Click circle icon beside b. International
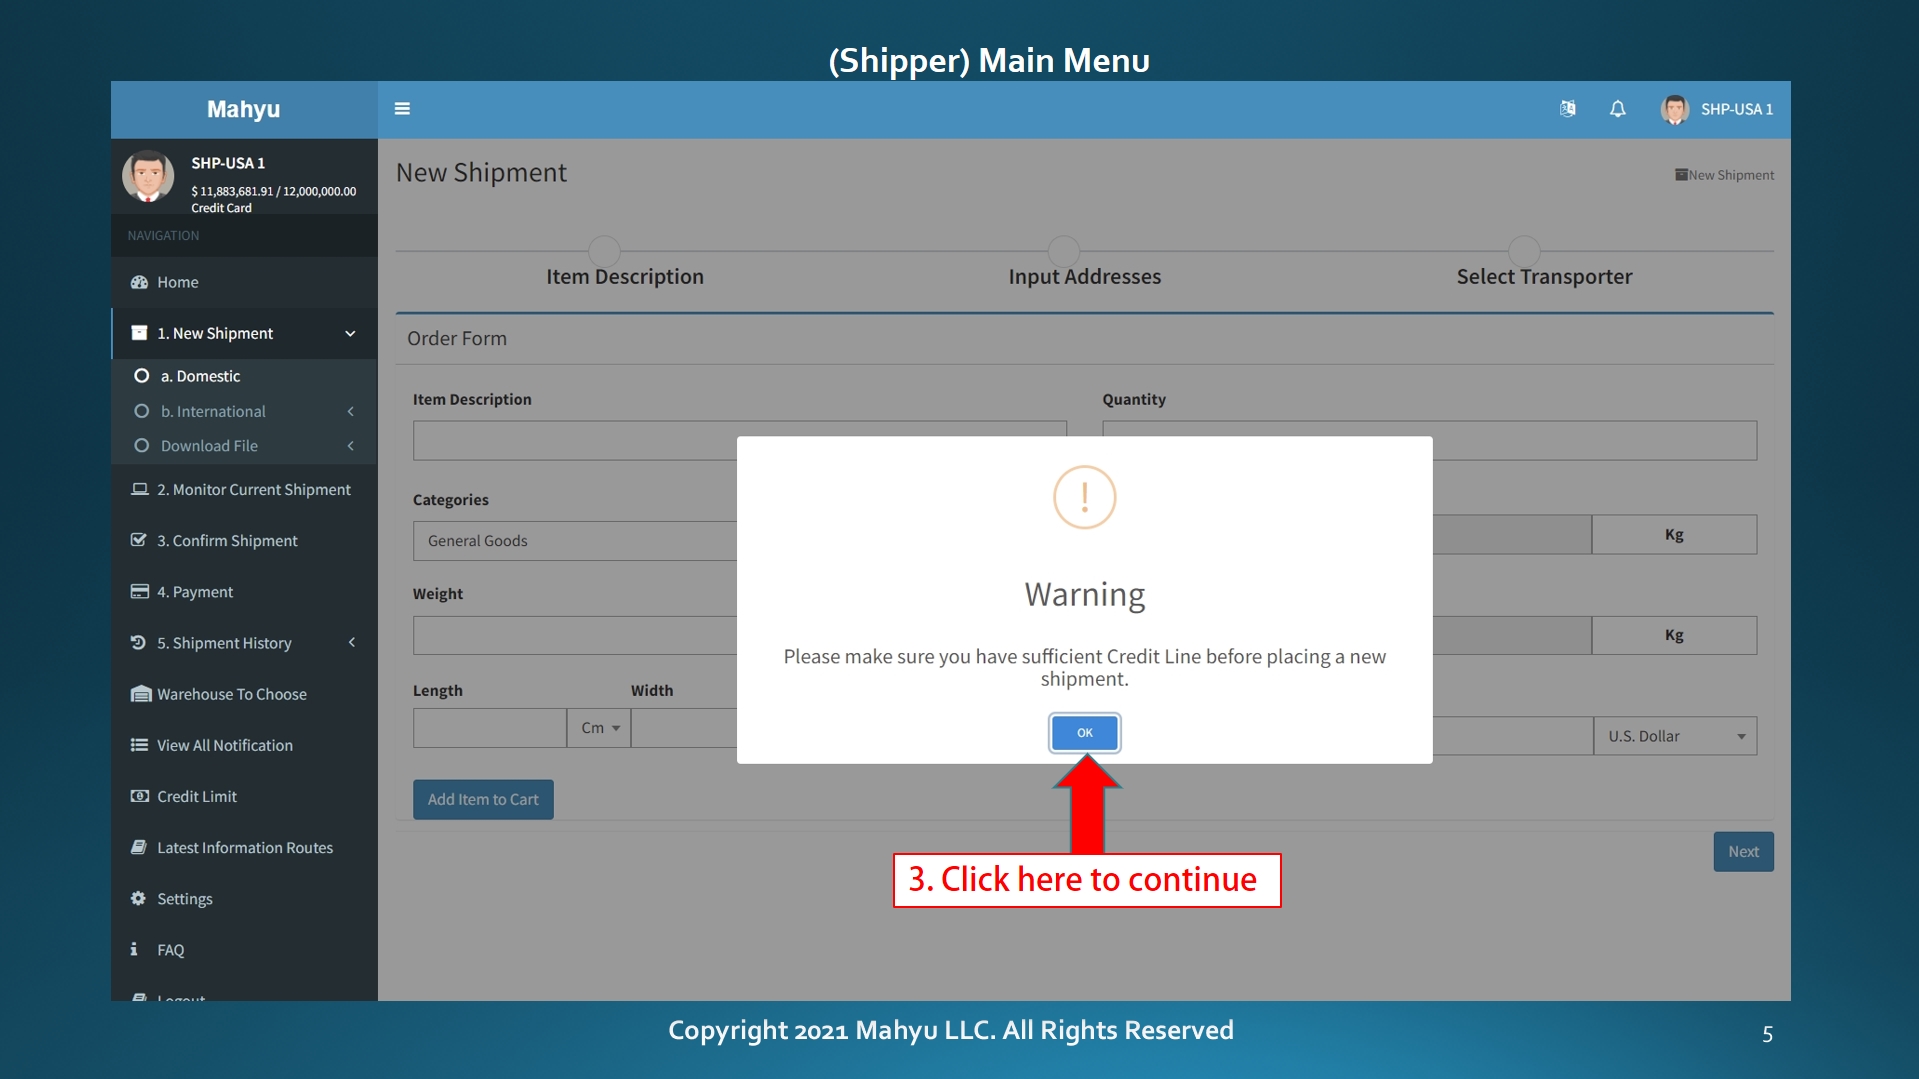This screenshot has width=1919, height=1079. [x=141, y=411]
